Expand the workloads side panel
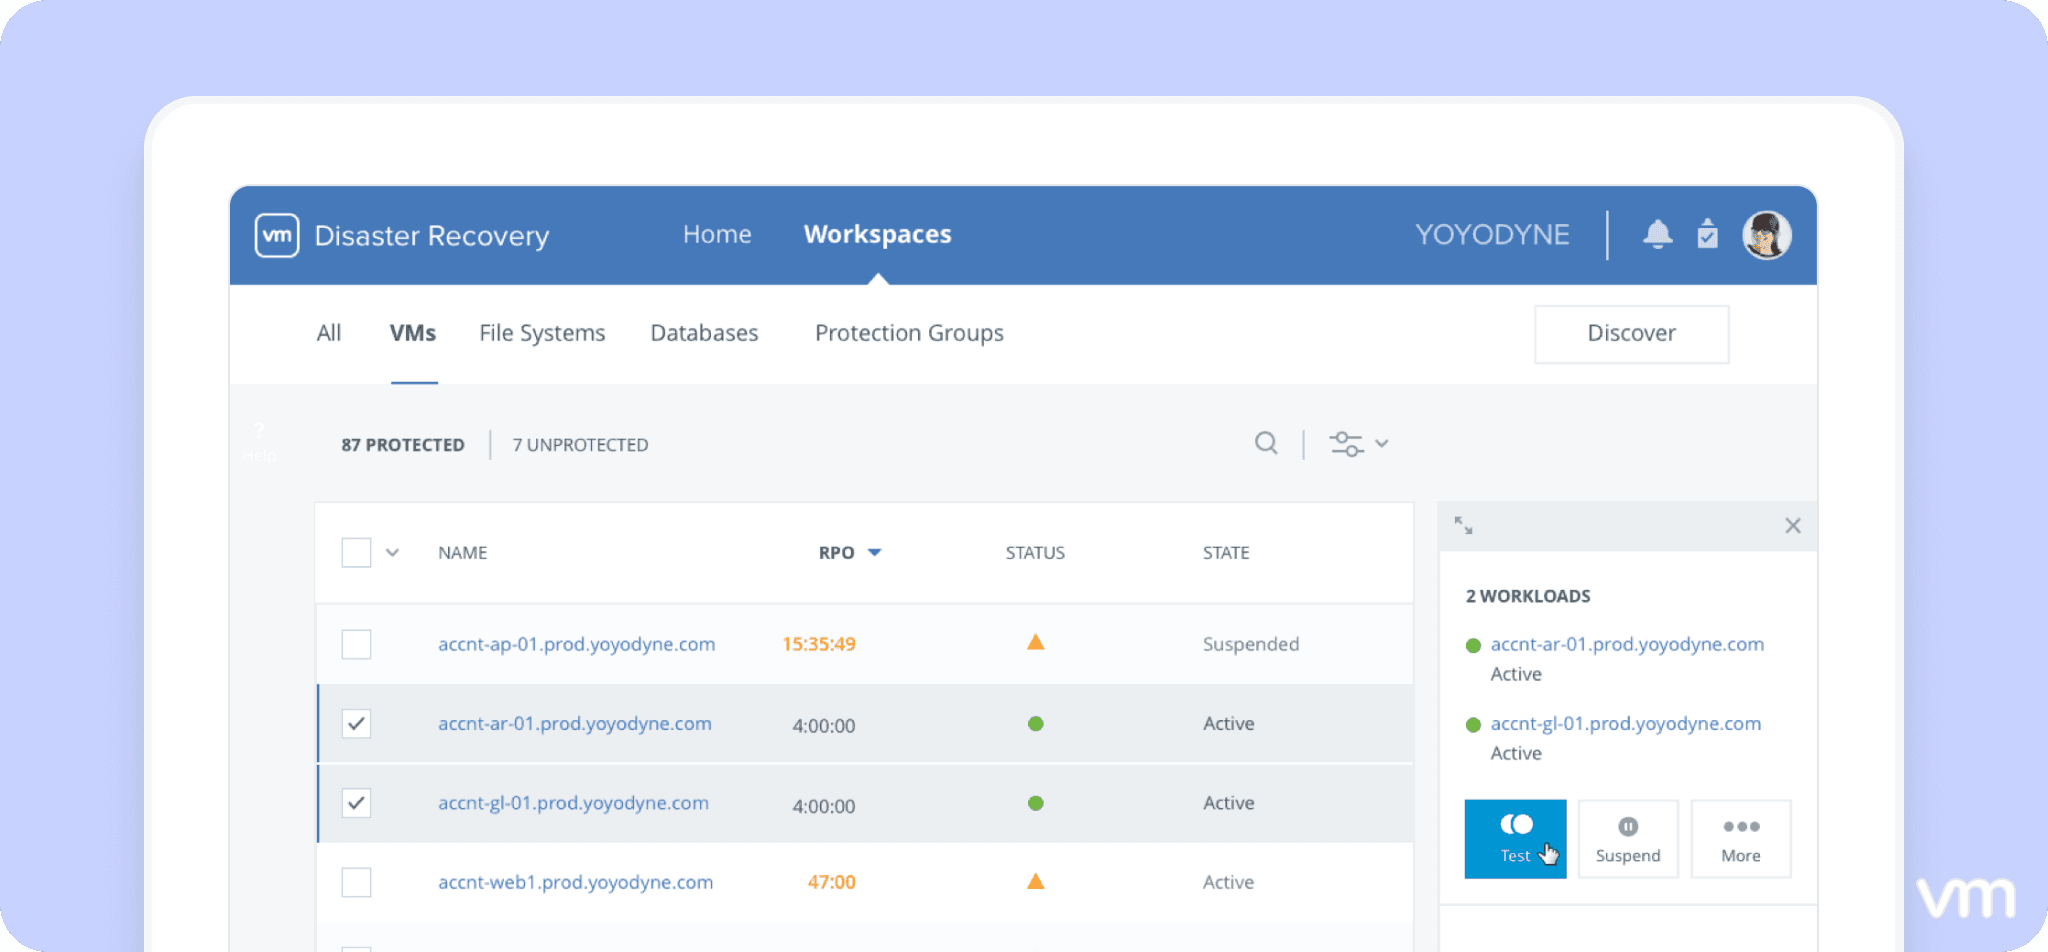 [x=1463, y=524]
